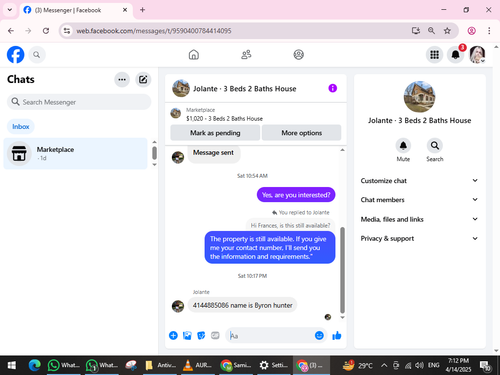Click the 'Yes, are you interested?' message
This screenshot has height=375, width=500.
pyautogui.click(x=296, y=195)
